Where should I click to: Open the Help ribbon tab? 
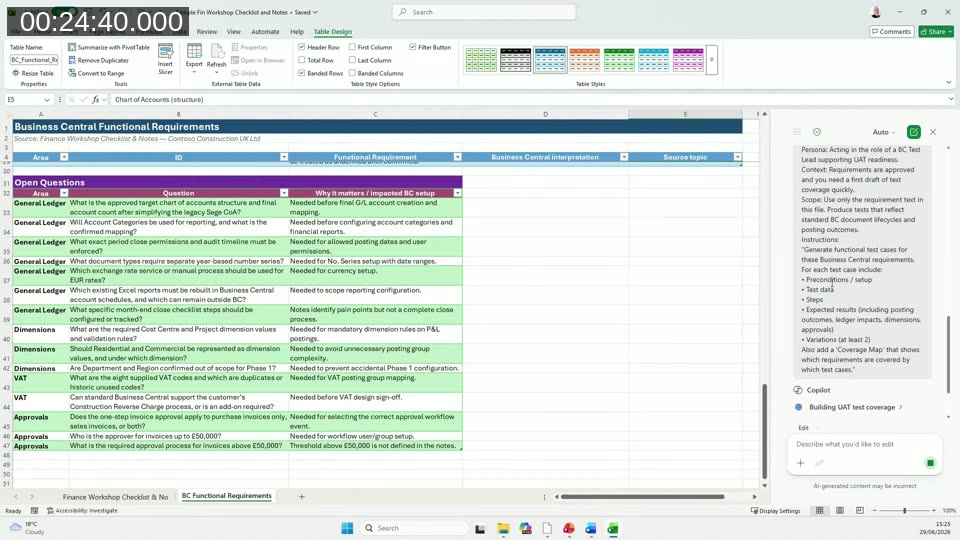[297, 32]
